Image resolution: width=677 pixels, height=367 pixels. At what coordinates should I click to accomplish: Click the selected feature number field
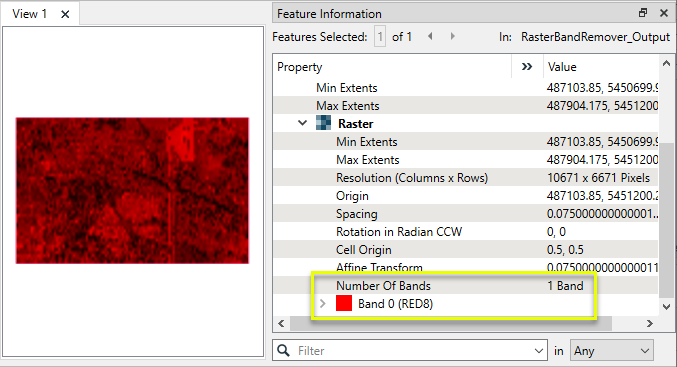(x=380, y=37)
